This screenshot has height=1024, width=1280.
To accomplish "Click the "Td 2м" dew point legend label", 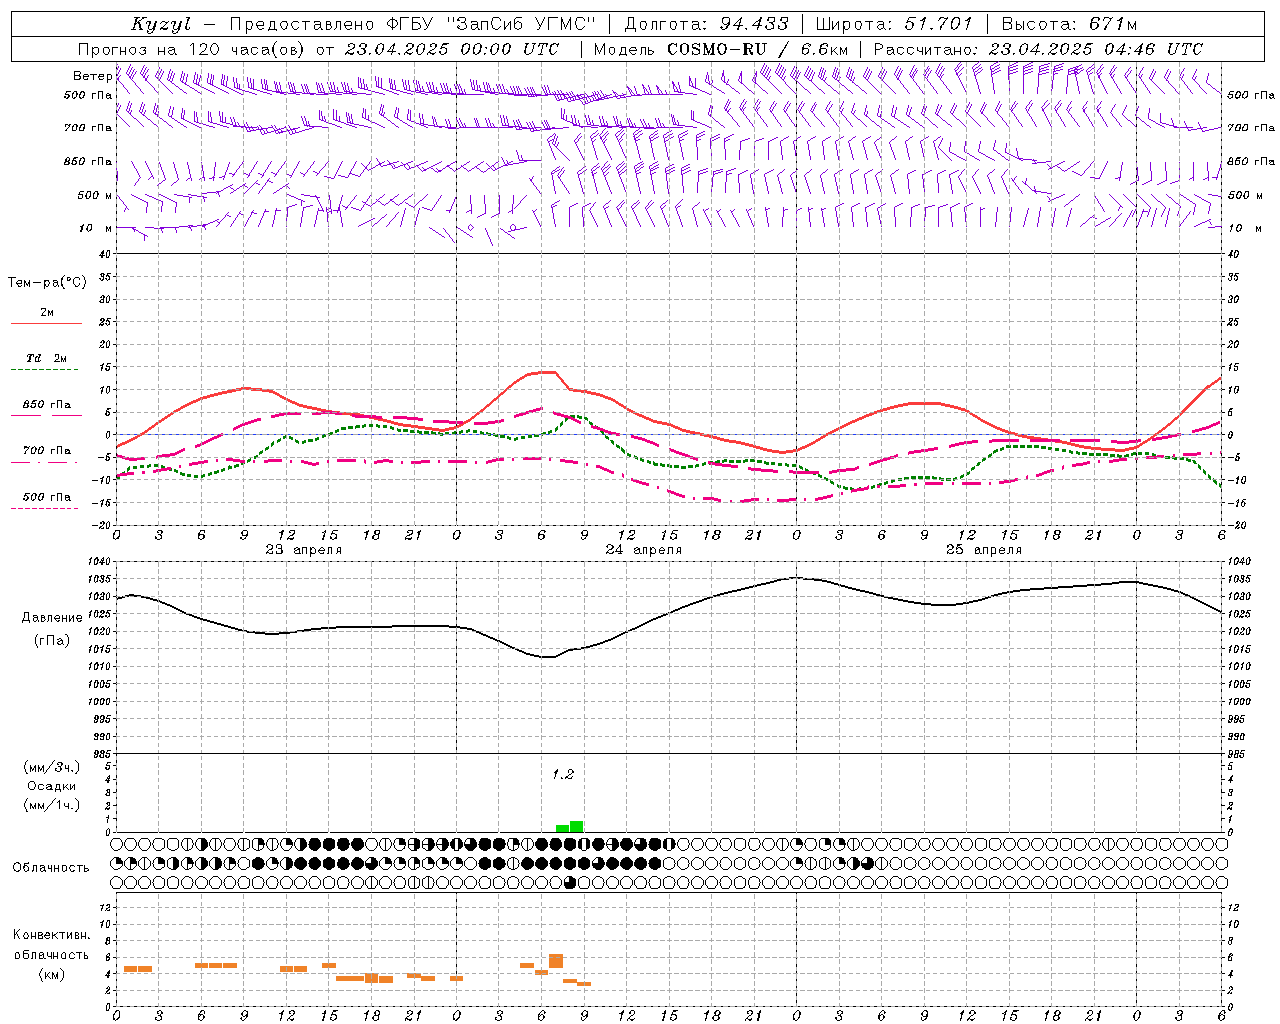I will (47, 358).
